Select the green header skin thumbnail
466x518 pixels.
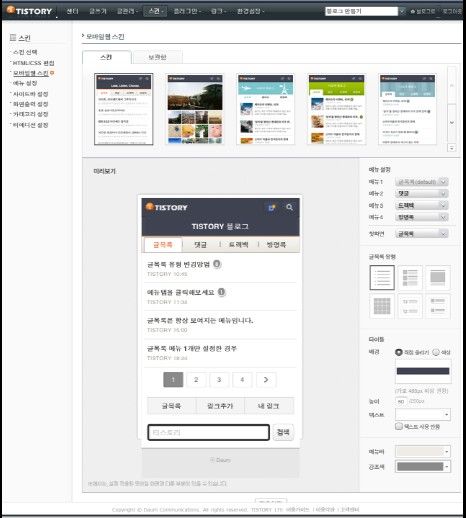coord(337,109)
